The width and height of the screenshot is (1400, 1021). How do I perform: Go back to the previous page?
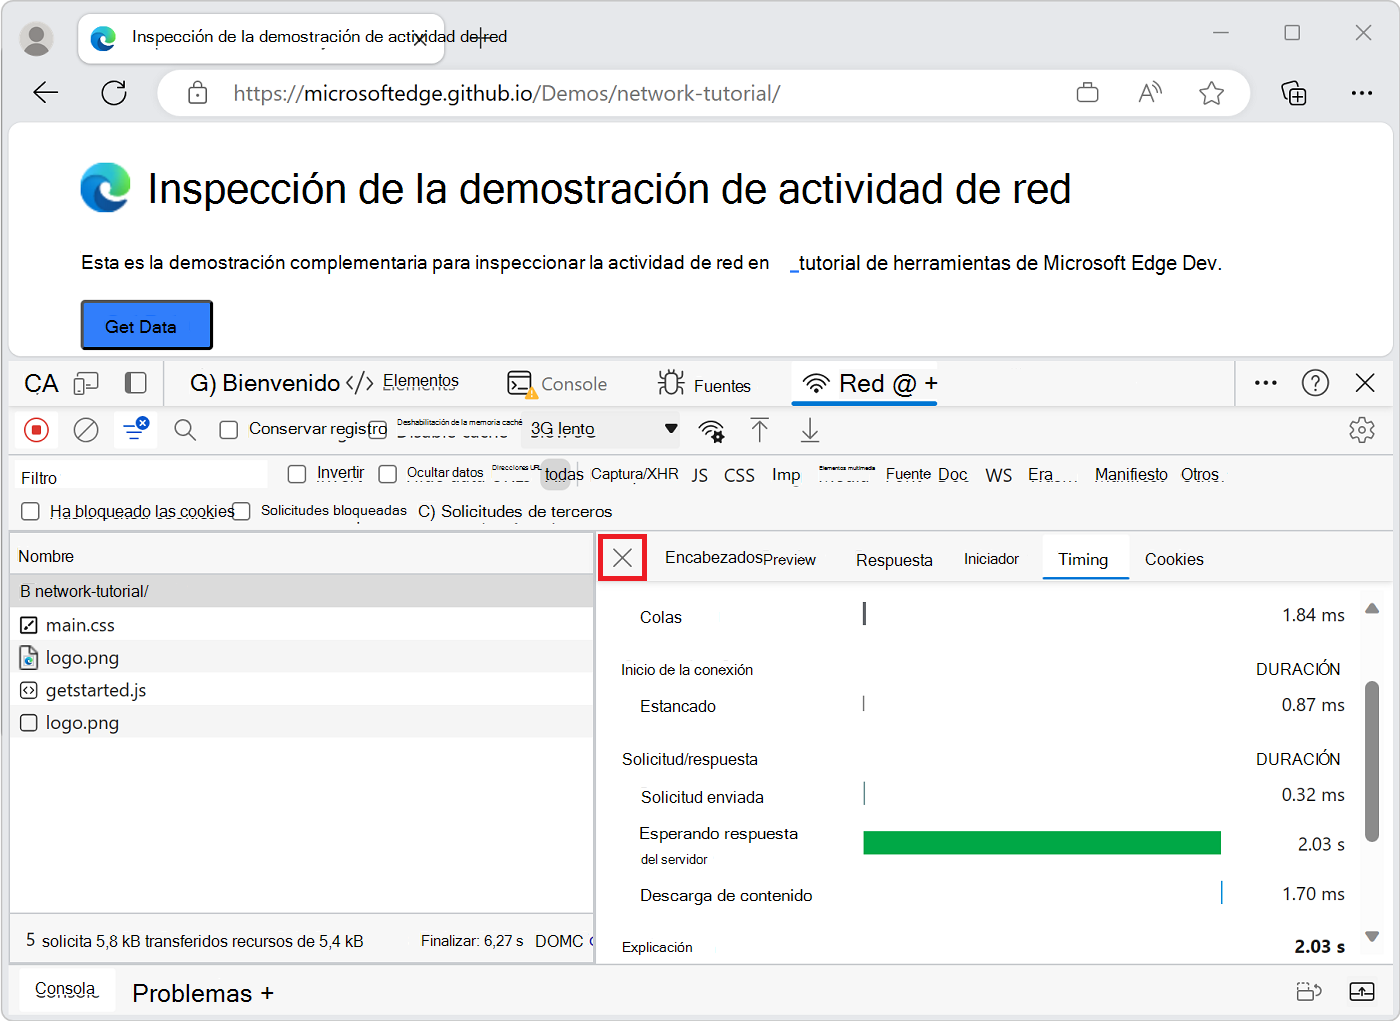(x=46, y=93)
